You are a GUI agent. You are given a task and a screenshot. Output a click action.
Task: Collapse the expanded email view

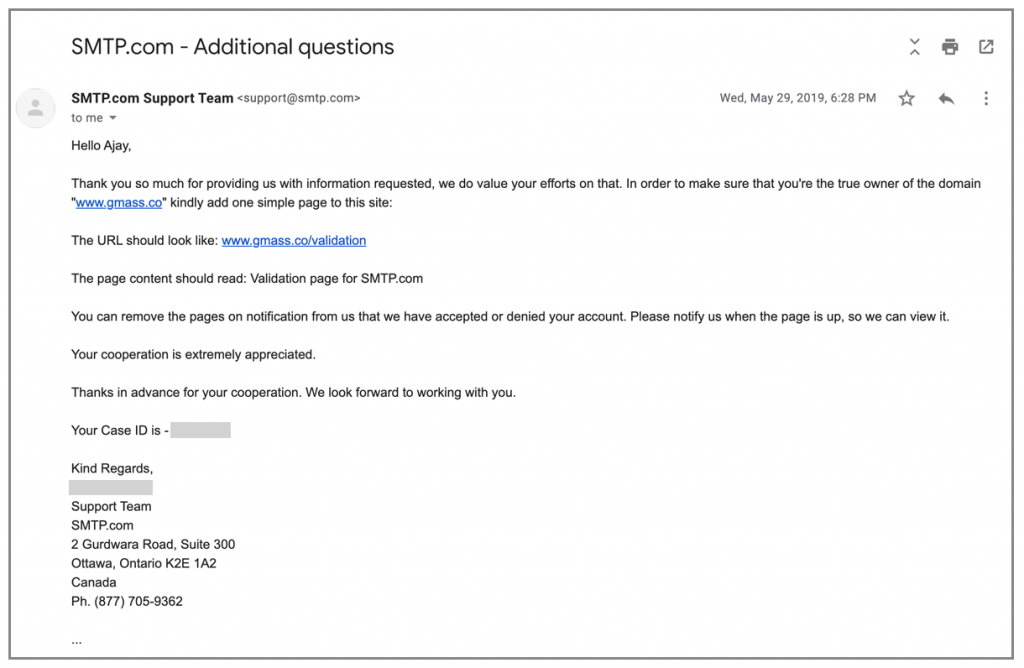(x=914, y=46)
